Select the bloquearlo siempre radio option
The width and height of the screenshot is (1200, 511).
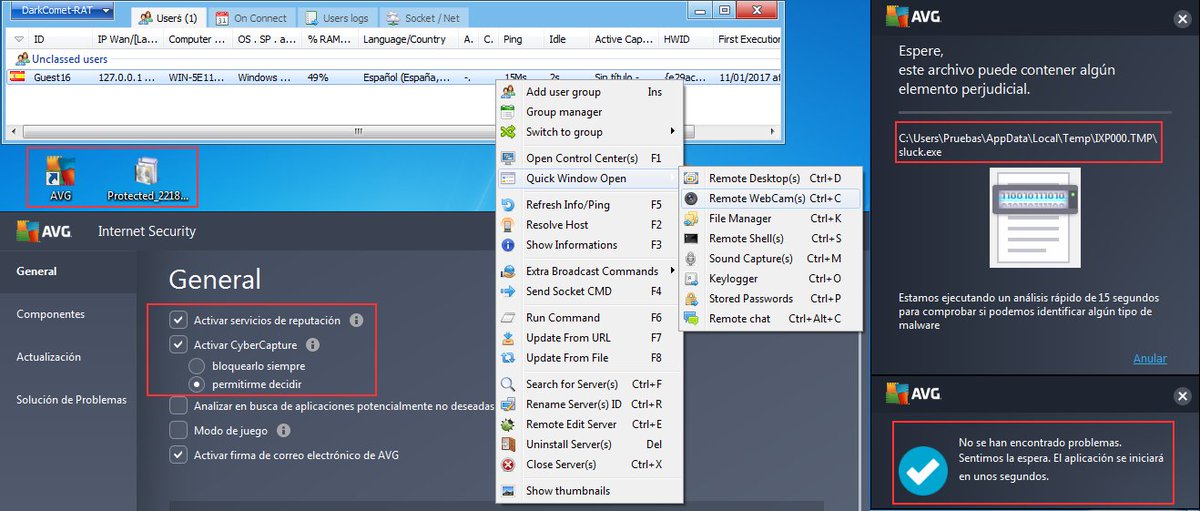click(x=198, y=366)
